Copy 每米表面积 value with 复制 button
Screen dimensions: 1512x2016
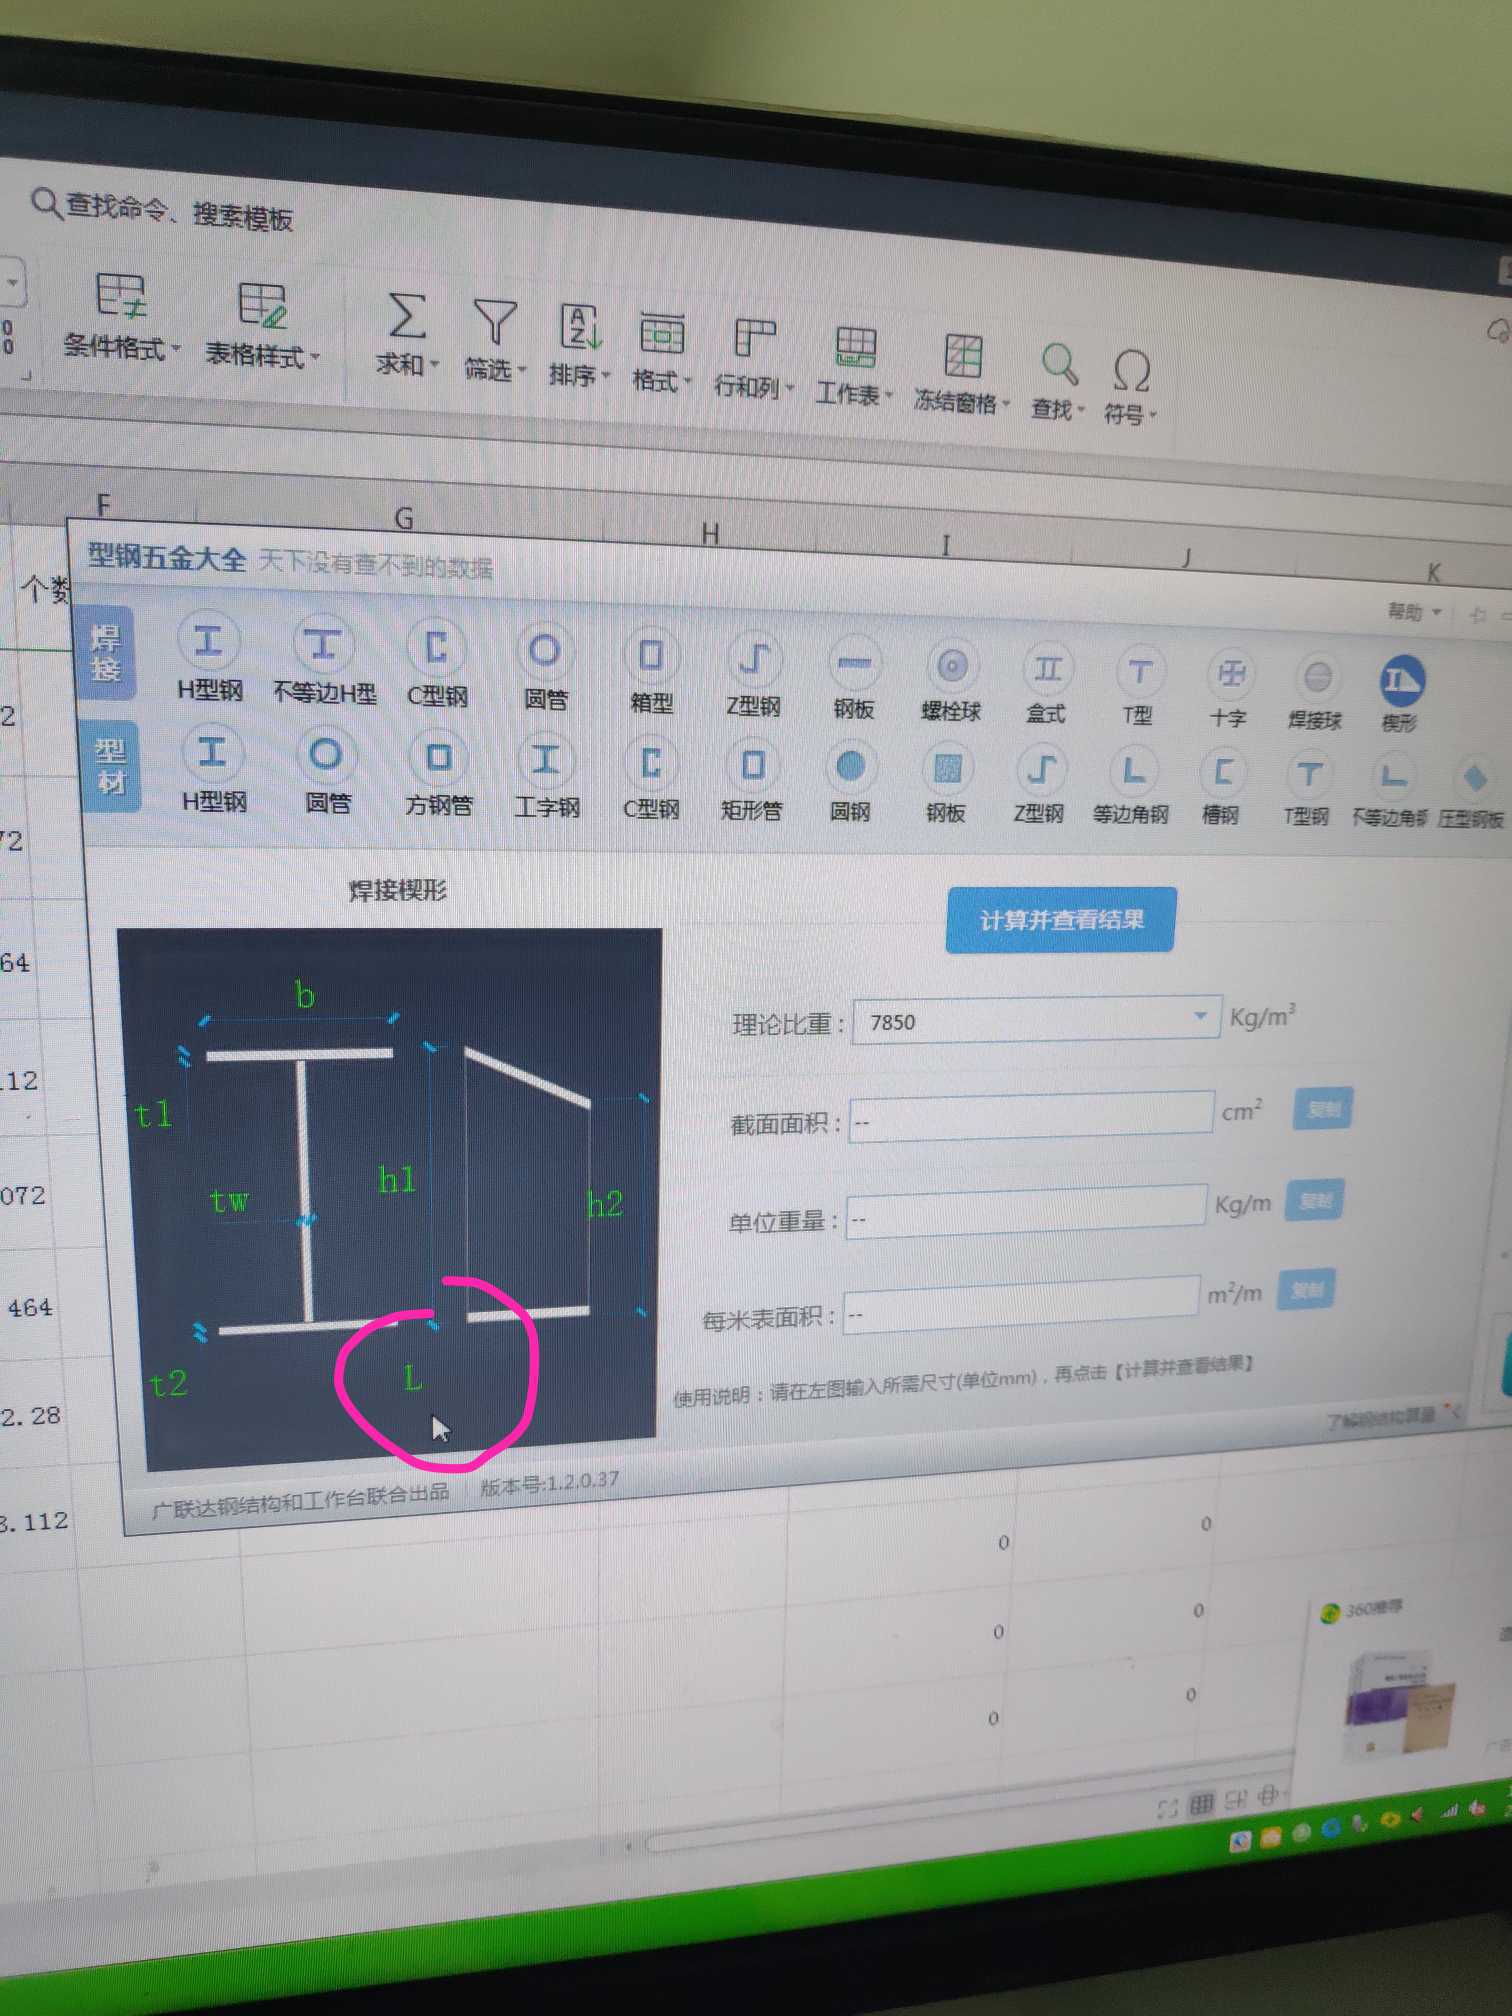[1306, 1290]
